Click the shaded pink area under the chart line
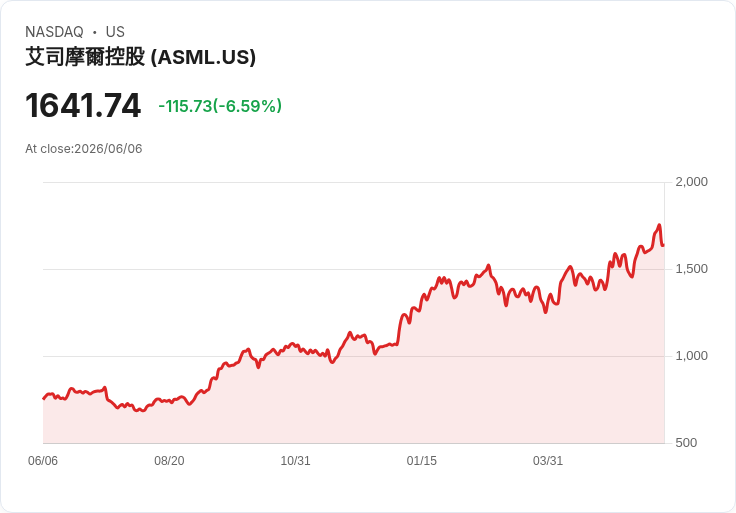Image resolution: width=736 pixels, height=513 pixels. (354, 404)
